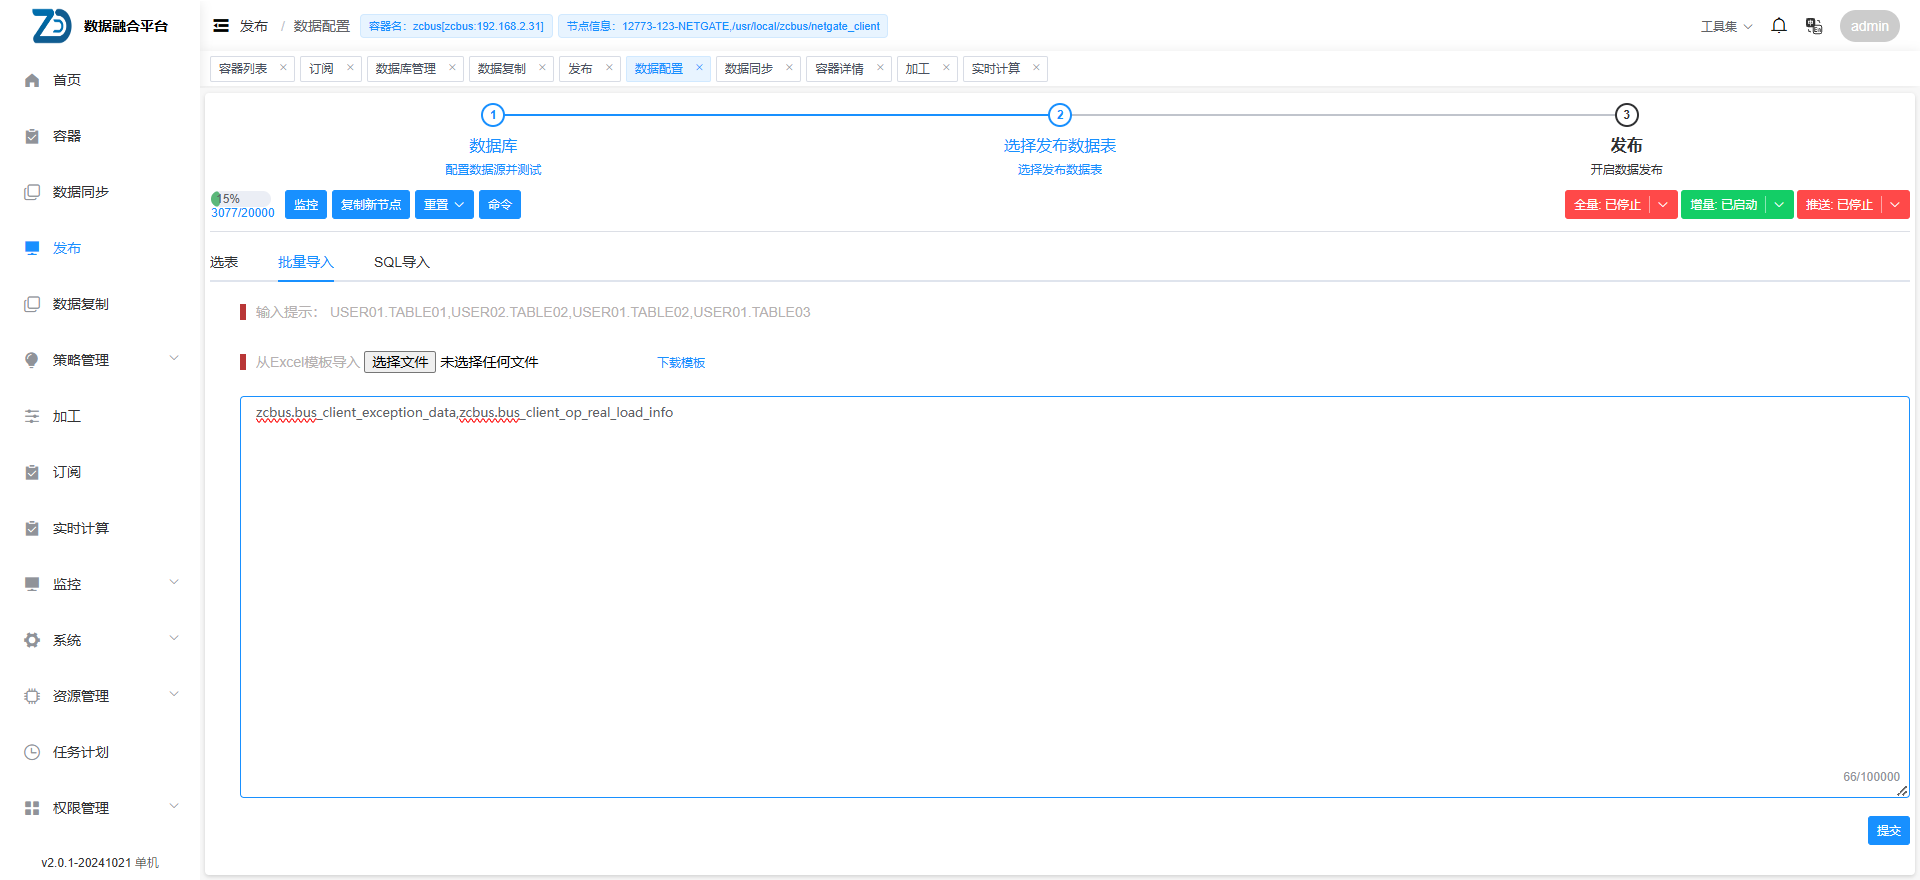Viewport: 1920px width, 880px height.
Task: Close the 数据配置 tab
Action: (699, 68)
